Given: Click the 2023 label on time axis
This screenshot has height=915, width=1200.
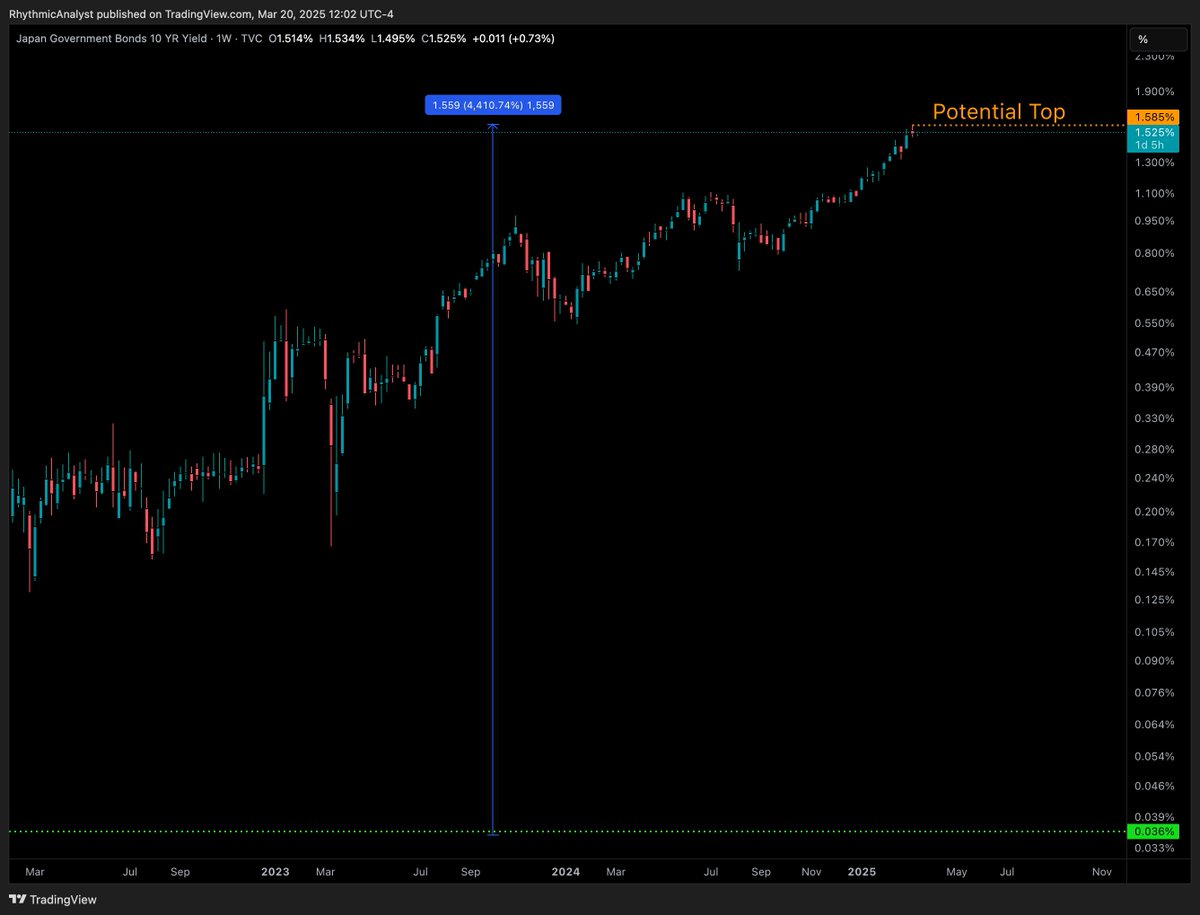Looking at the screenshot, I should click(x=275, y=872).
